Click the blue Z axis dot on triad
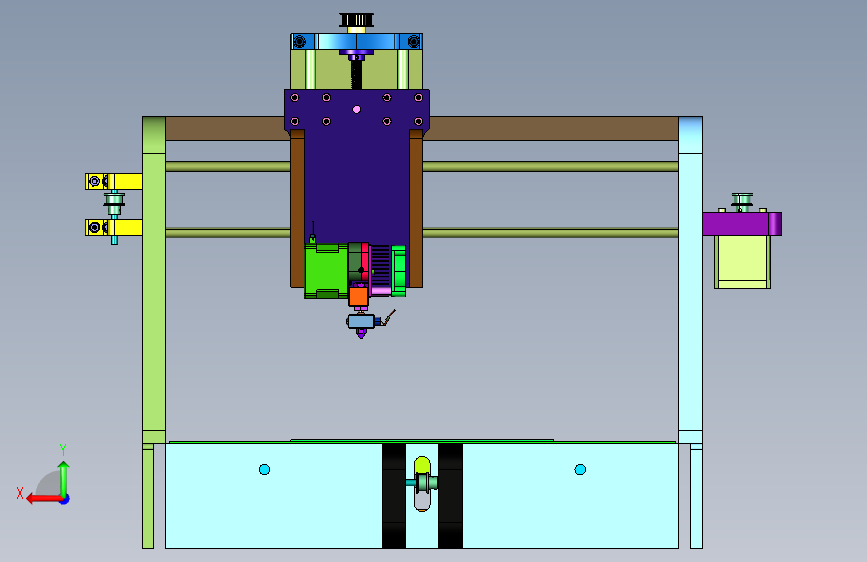867x562 pixels. tap(65, 499)
